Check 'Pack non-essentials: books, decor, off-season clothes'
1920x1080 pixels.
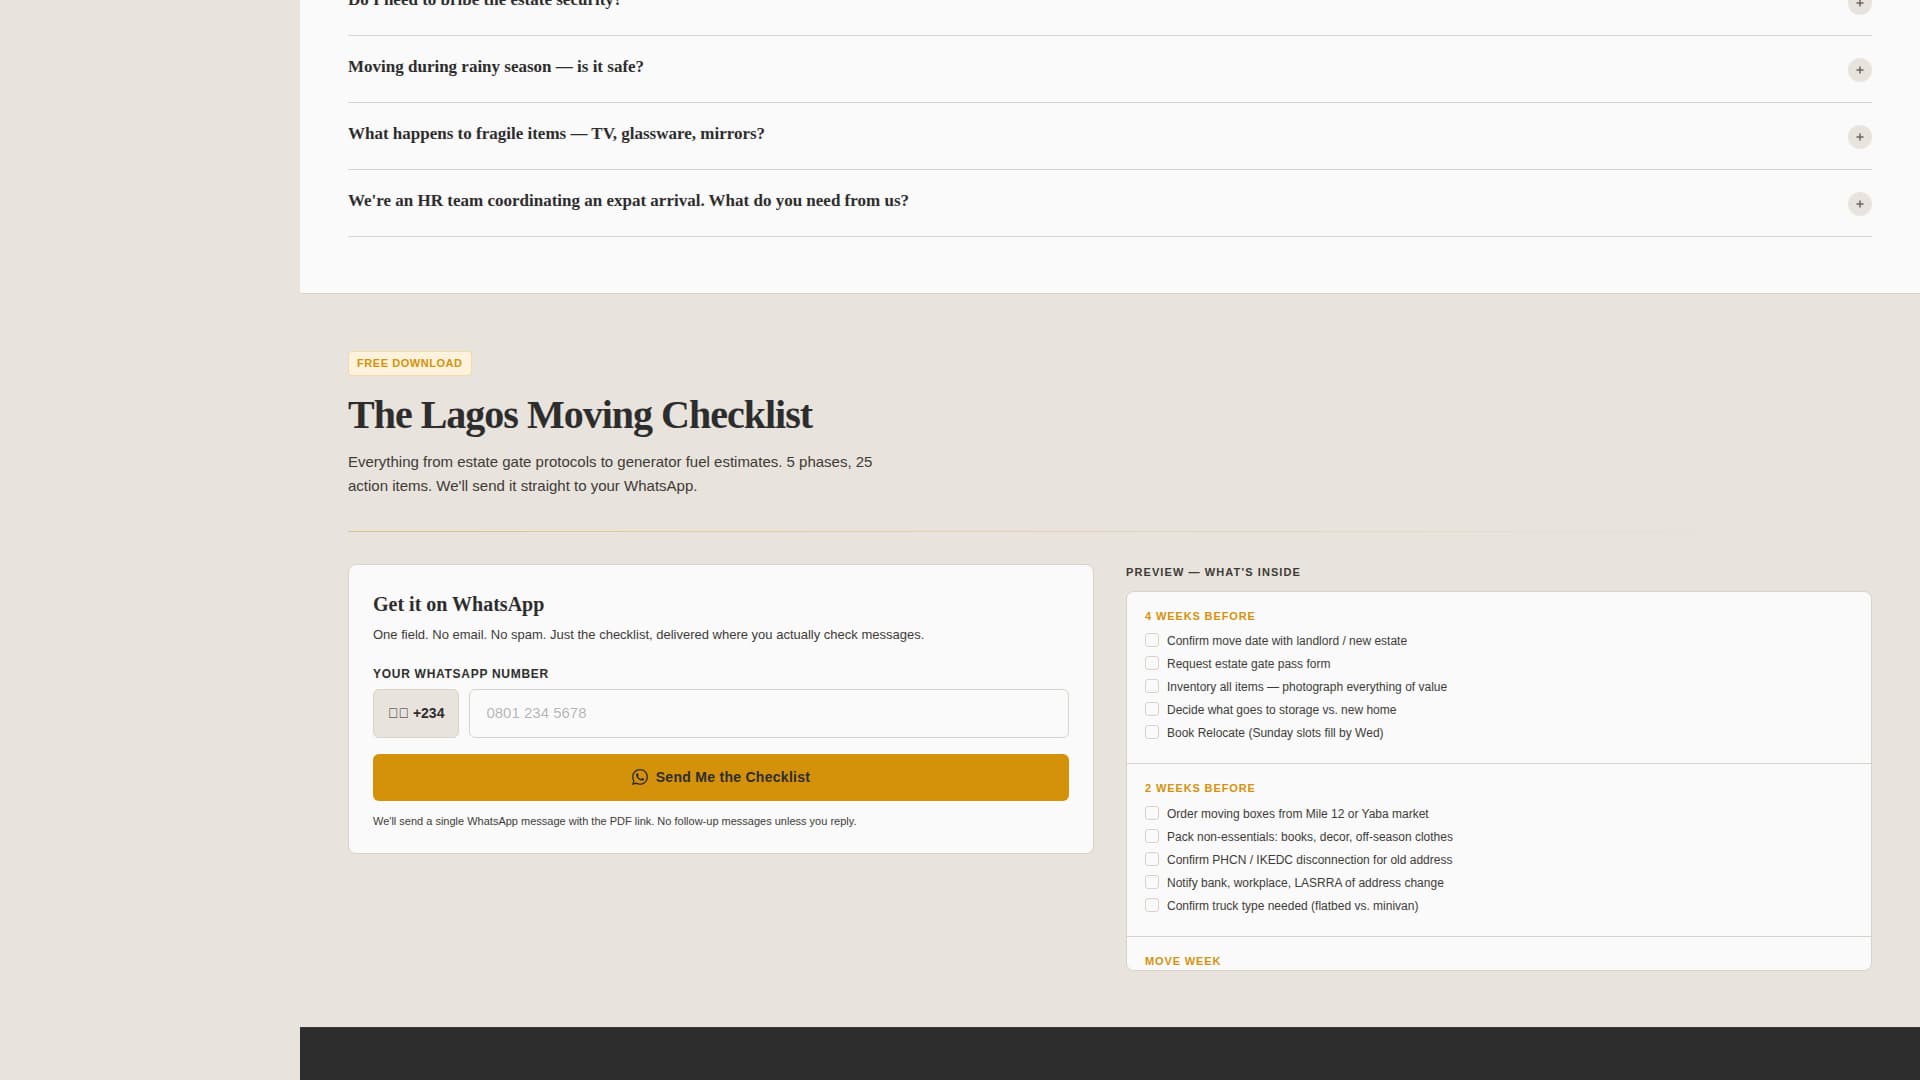(x=1152, y=836)
